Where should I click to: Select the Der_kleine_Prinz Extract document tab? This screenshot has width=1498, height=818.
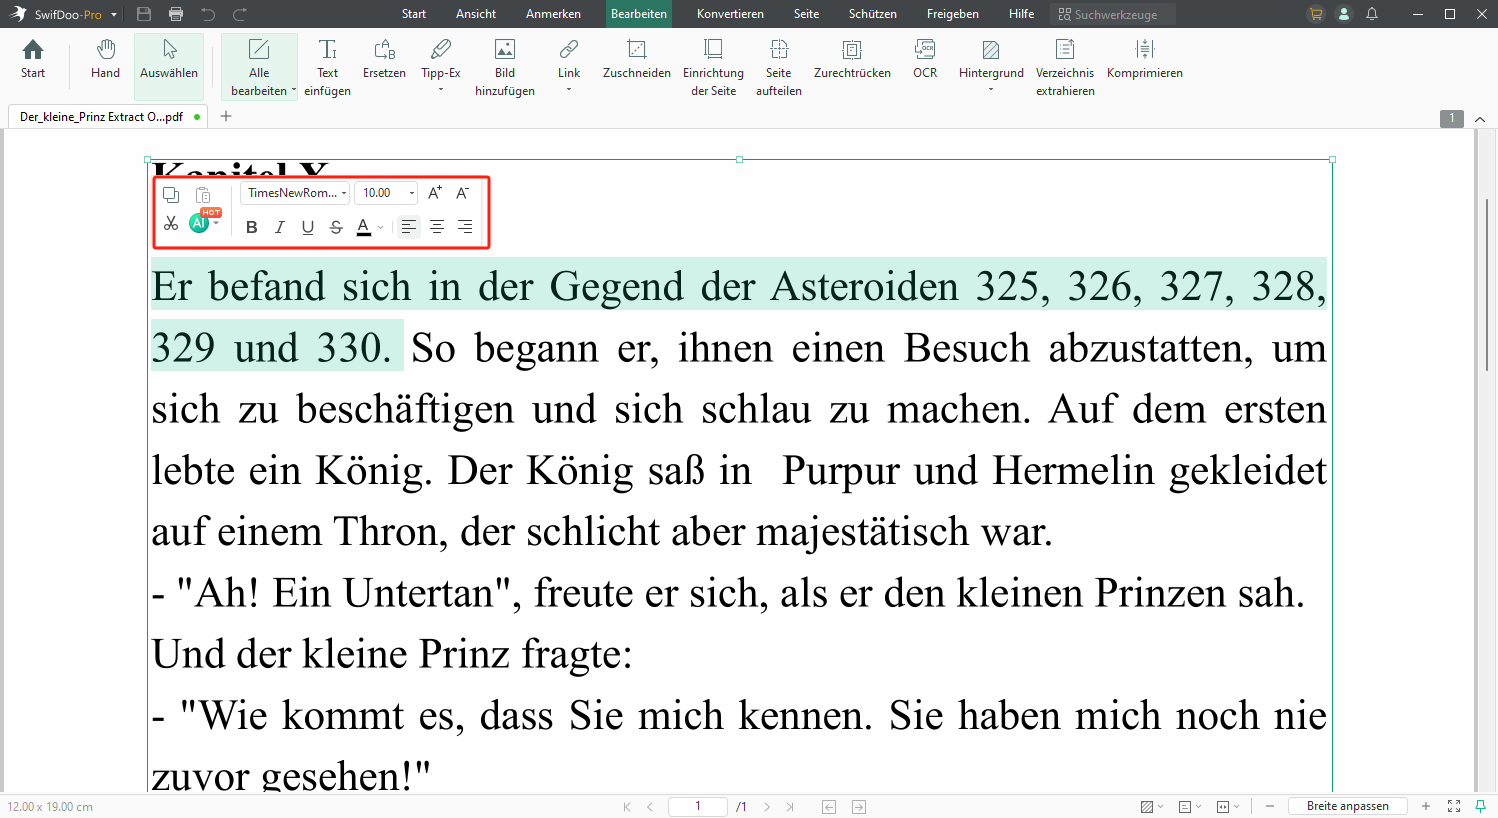[108, 116]
